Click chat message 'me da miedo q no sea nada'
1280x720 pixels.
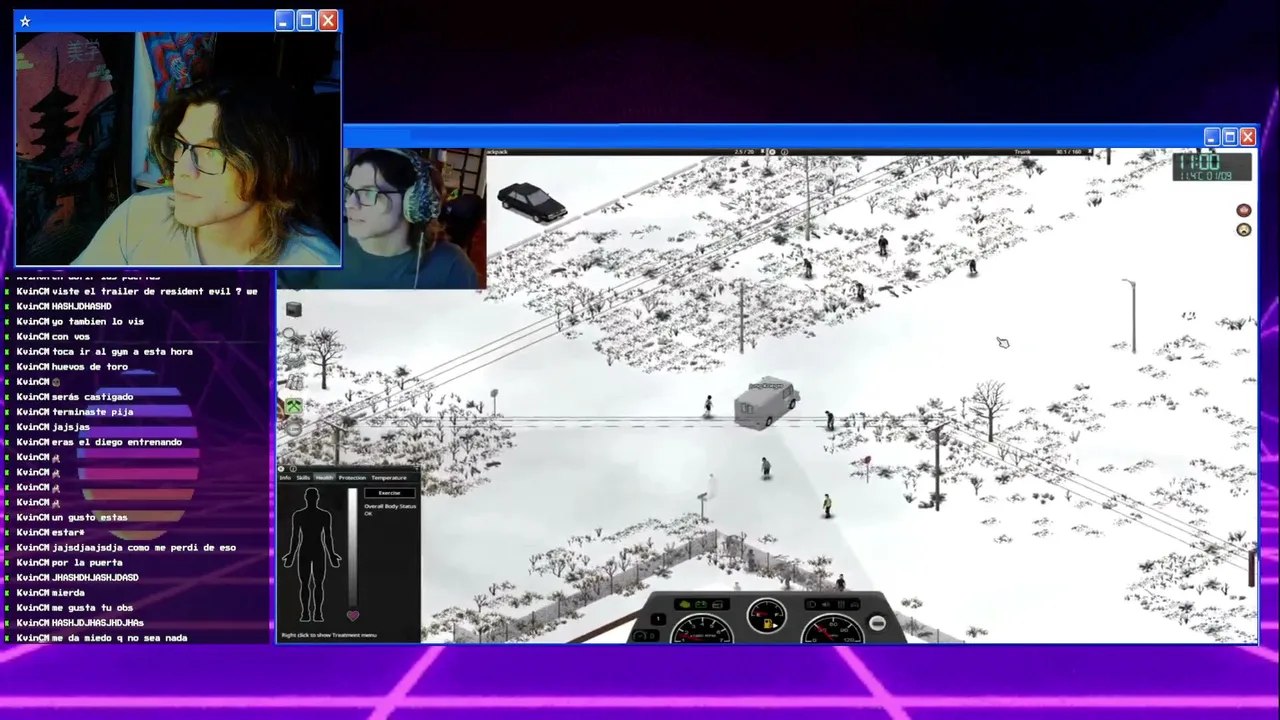pyautogui.click(x=120, y=638)
